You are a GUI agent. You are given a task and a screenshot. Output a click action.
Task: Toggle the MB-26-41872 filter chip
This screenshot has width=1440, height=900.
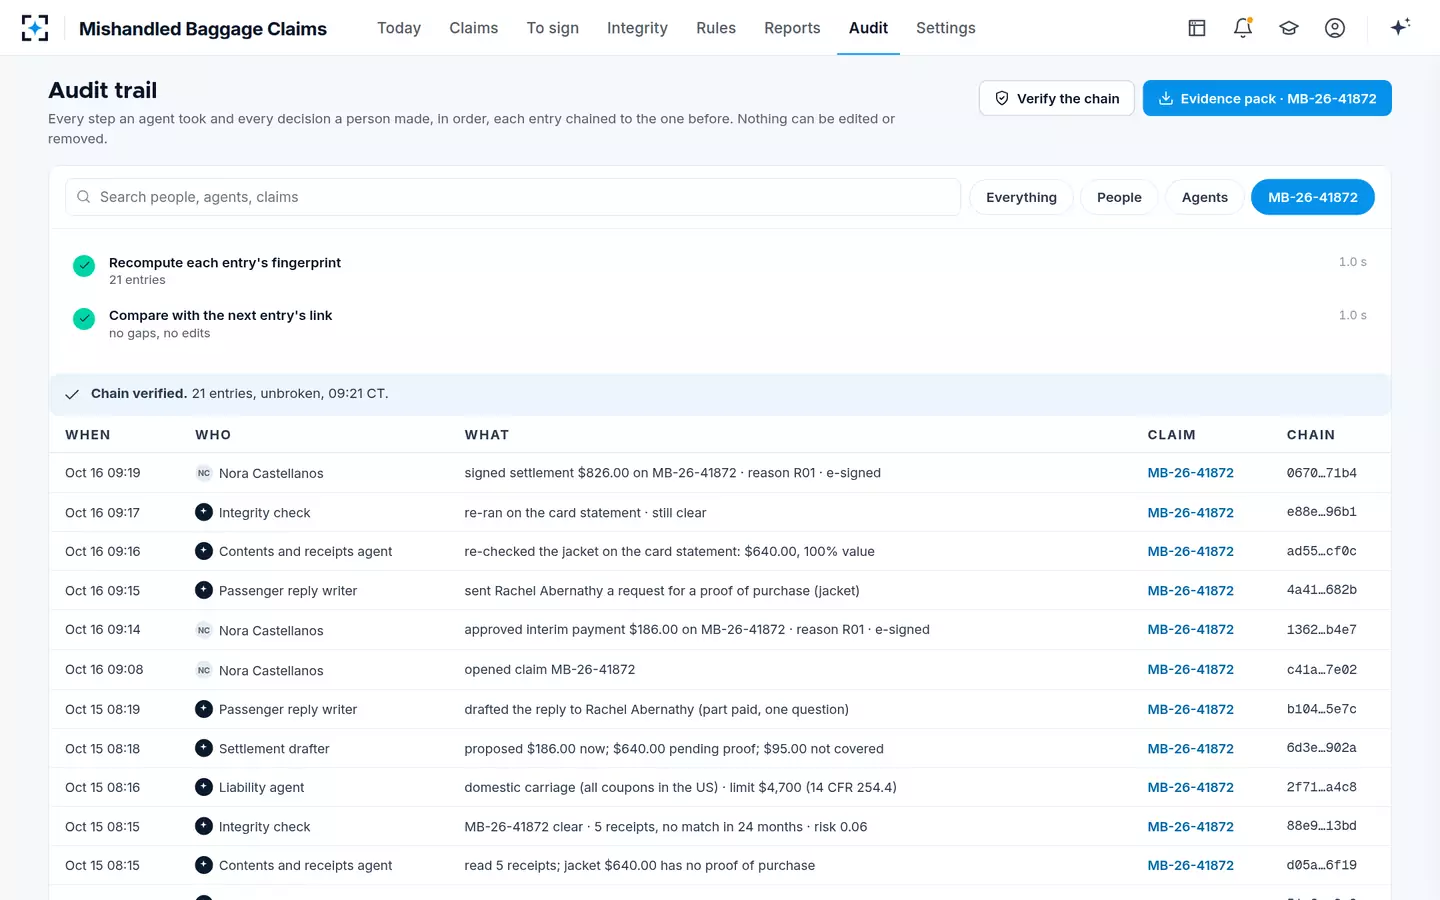[x=1313, y=197]
